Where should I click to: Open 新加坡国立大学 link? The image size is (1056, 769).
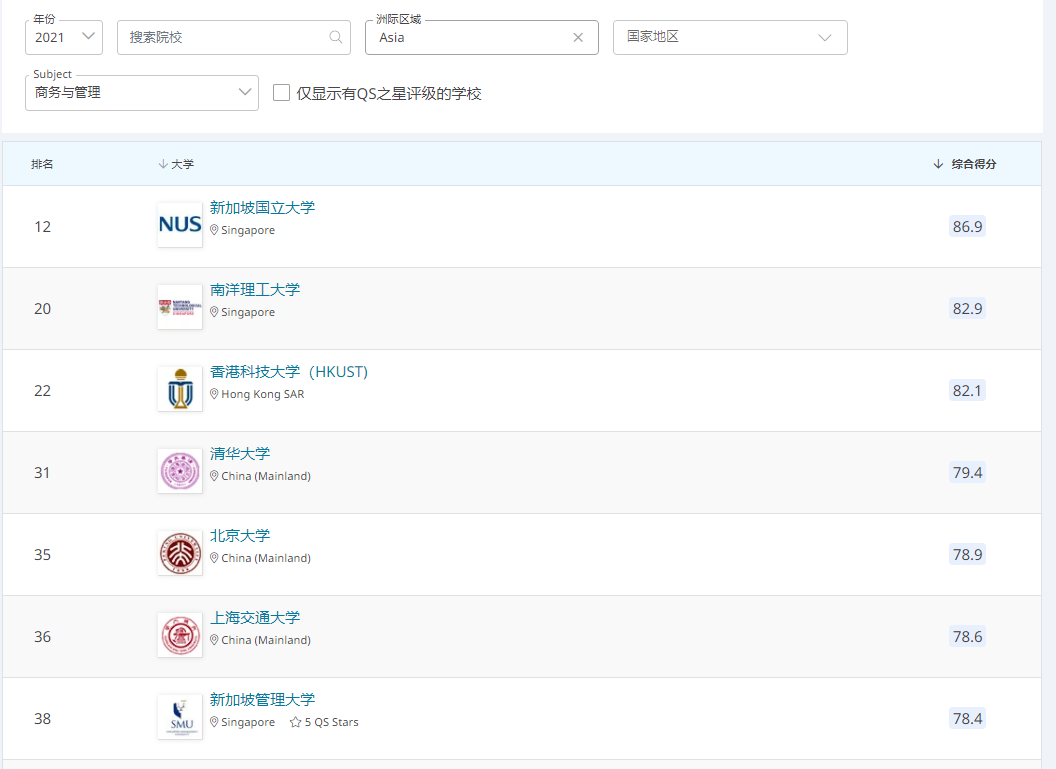(262, 207)
